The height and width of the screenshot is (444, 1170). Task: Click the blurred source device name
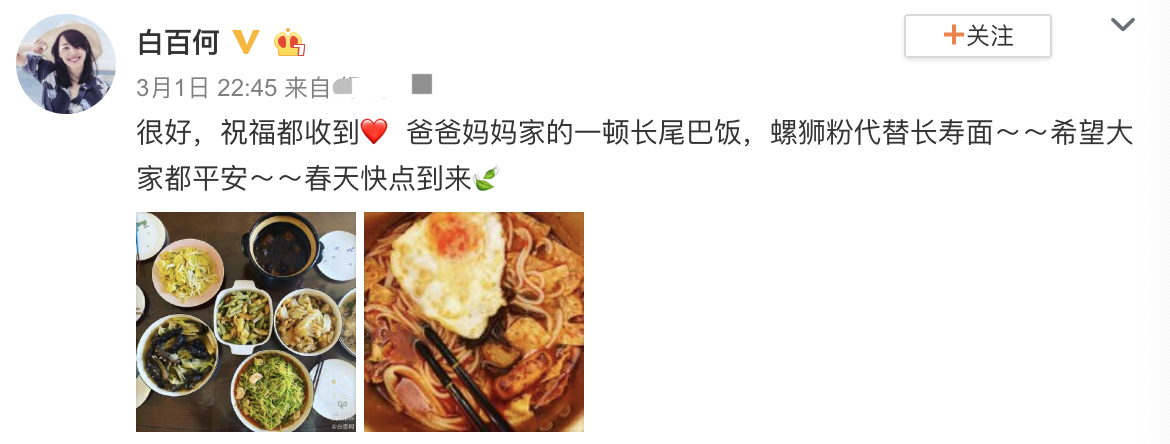359,87
